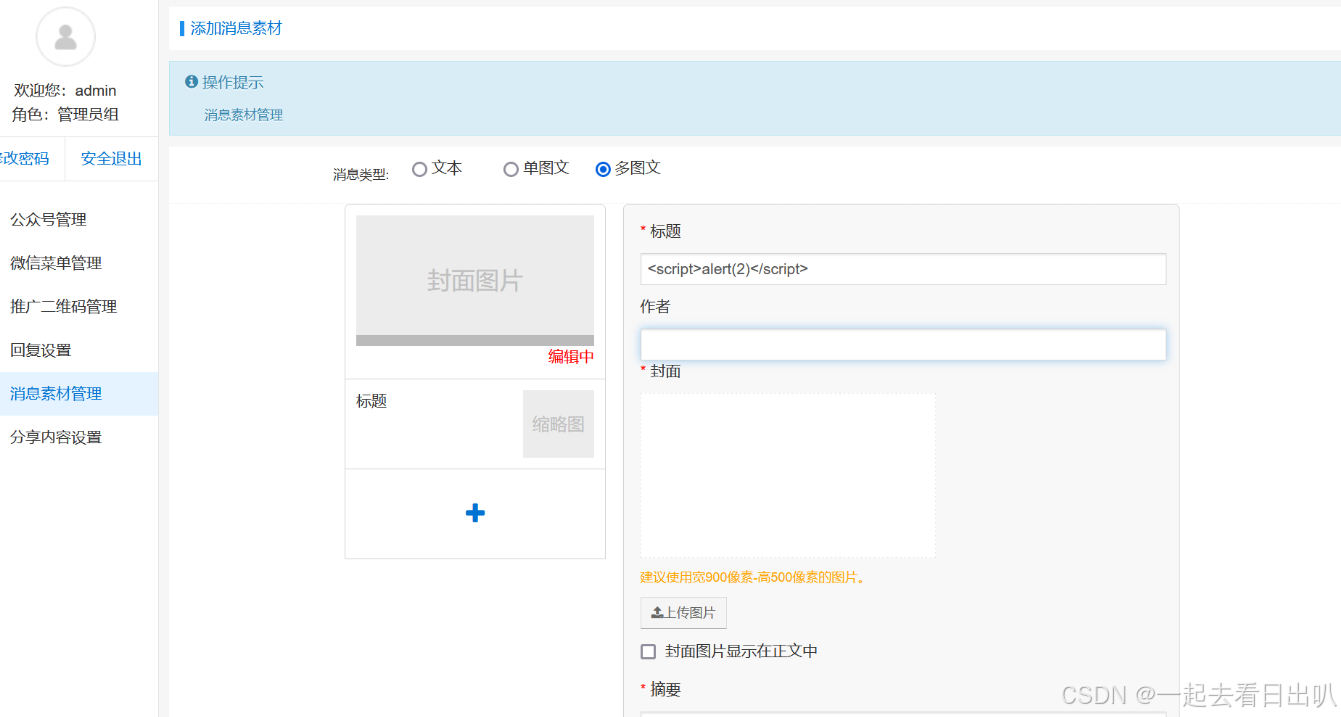Open 消息素材管理 in sidebar

79,394
